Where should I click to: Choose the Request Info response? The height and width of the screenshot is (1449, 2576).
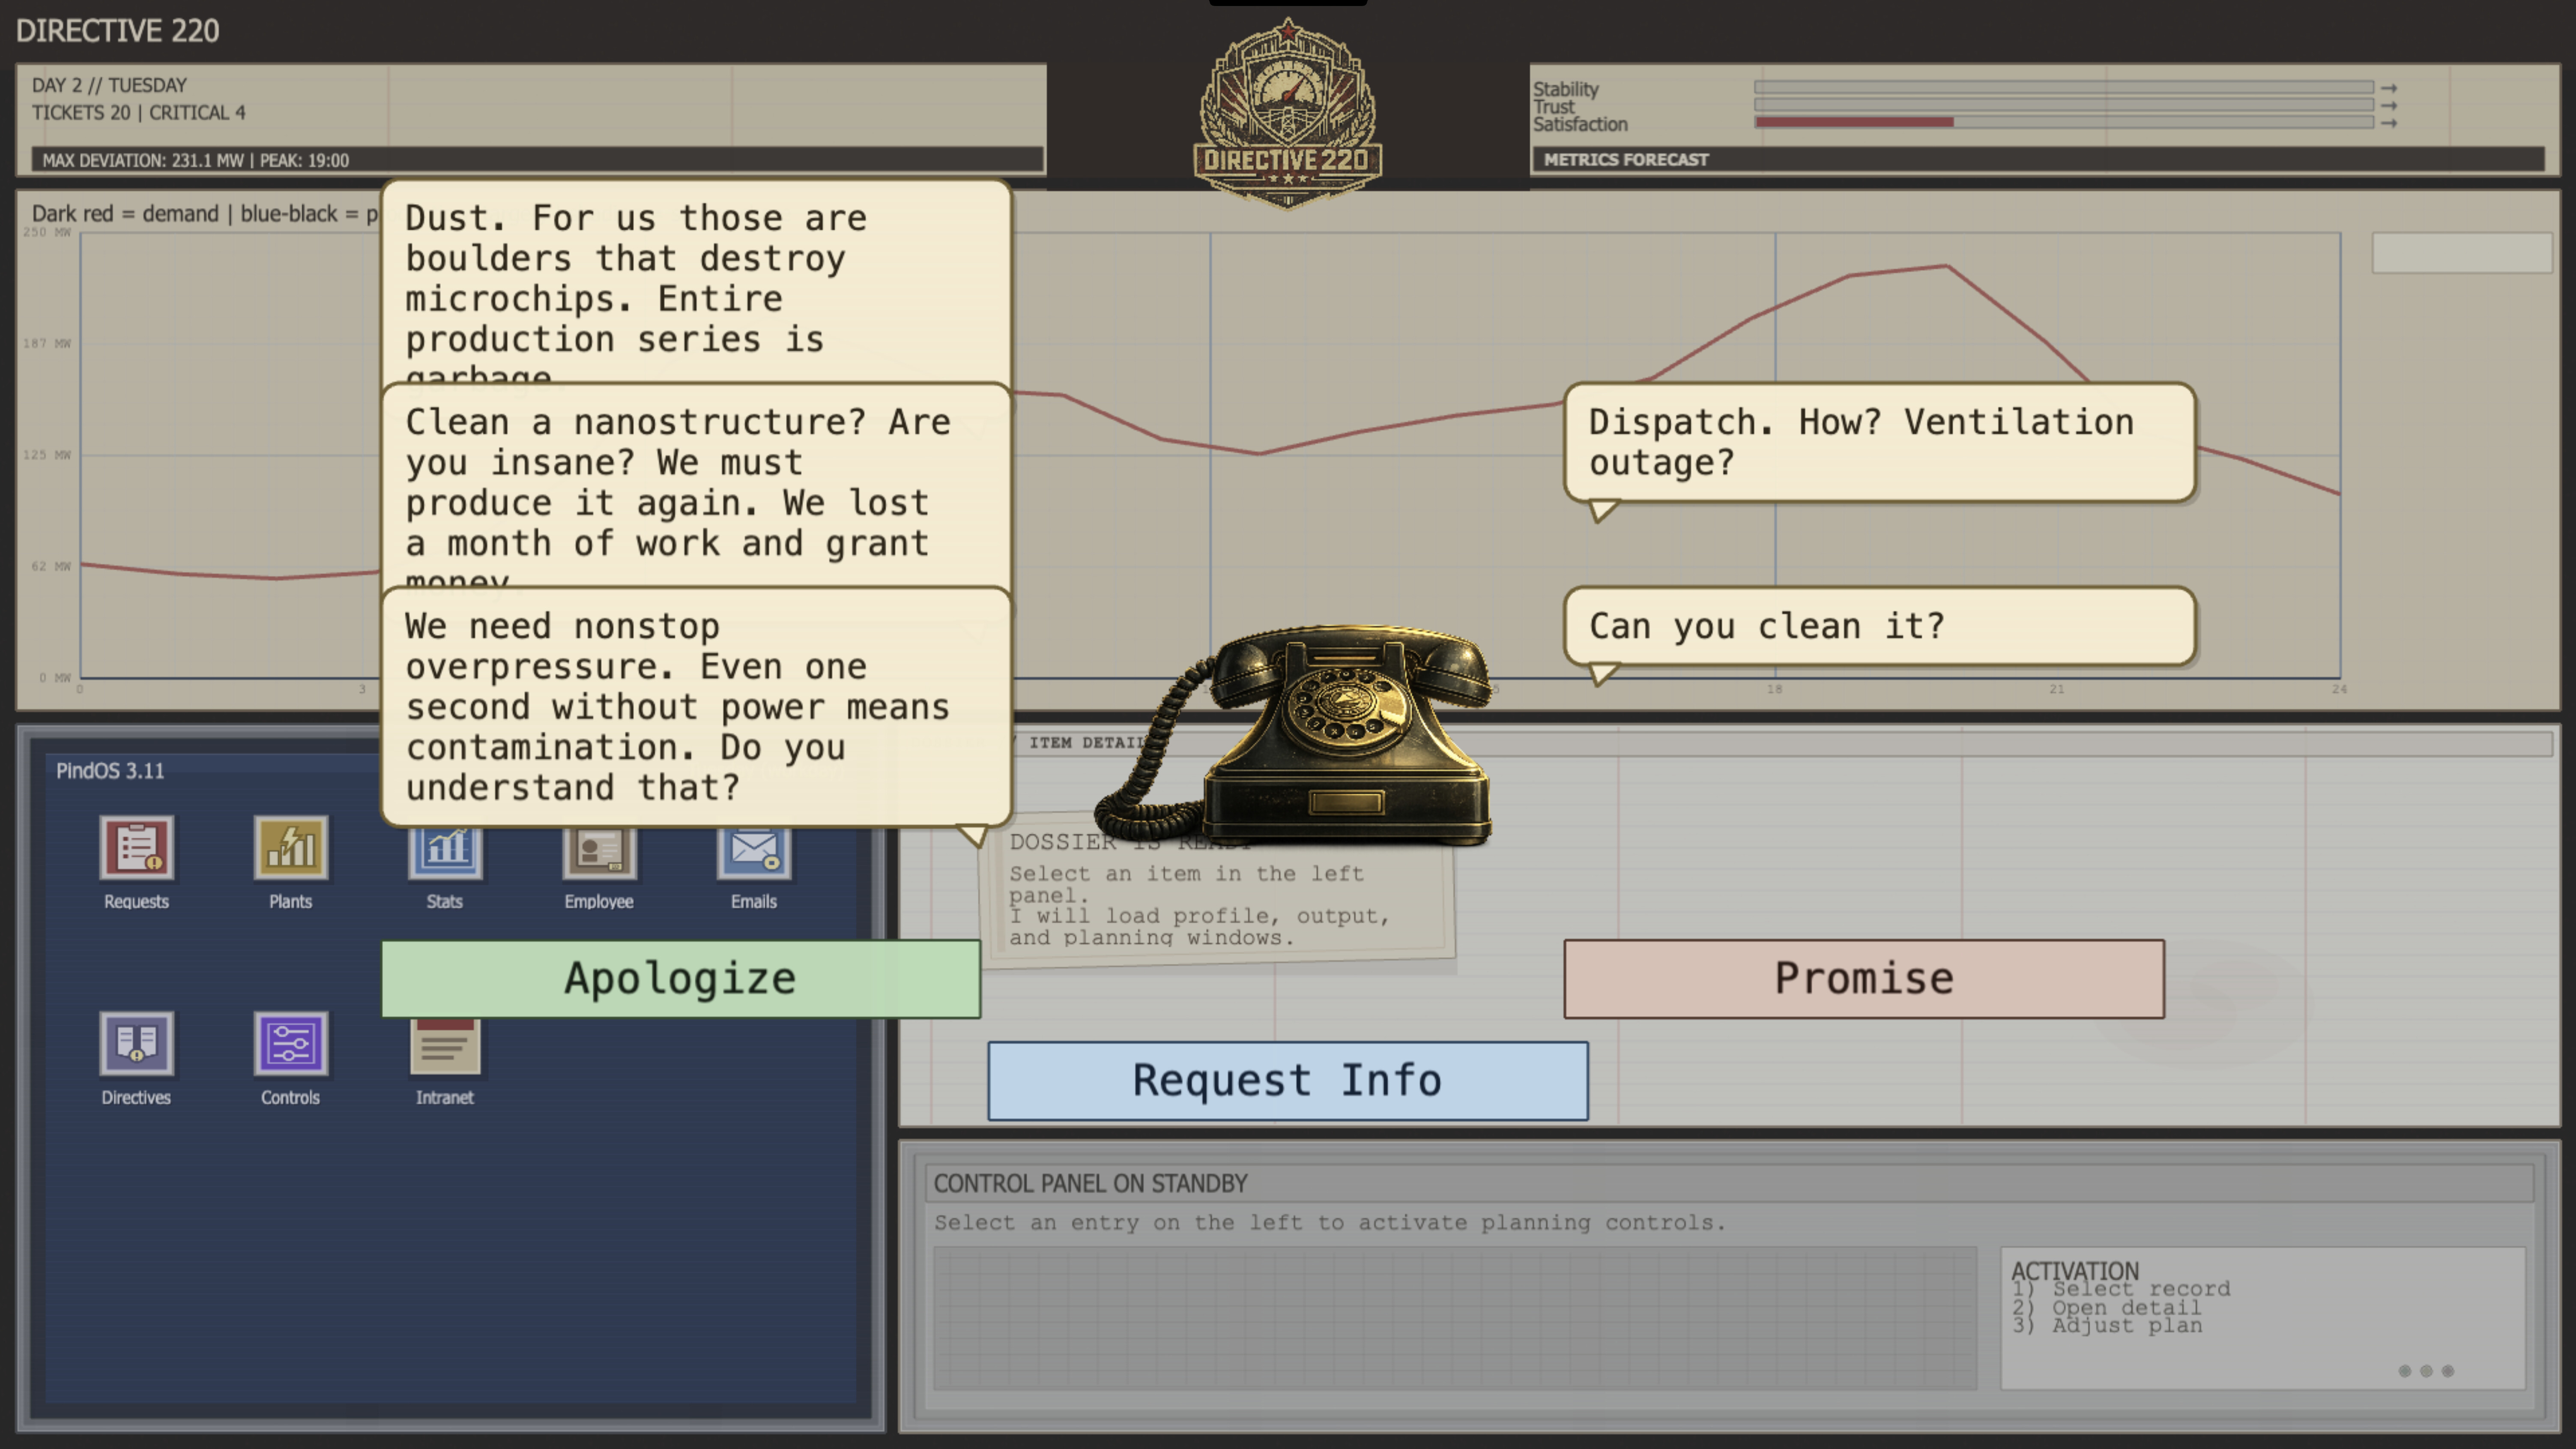[1288, 1081]
